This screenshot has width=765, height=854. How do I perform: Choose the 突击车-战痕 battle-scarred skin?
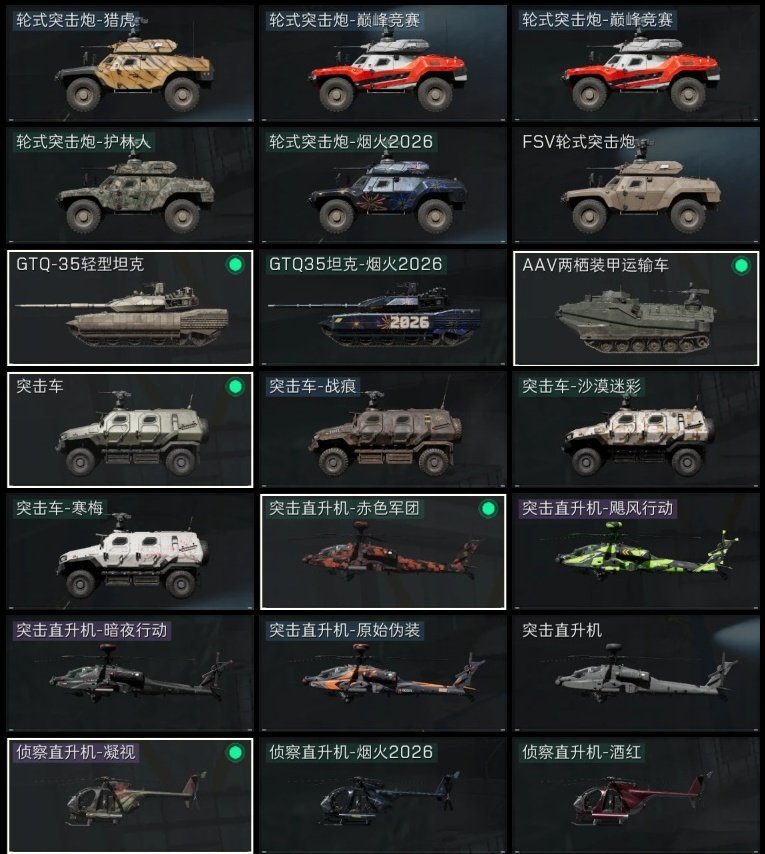[x=383, y=430]
